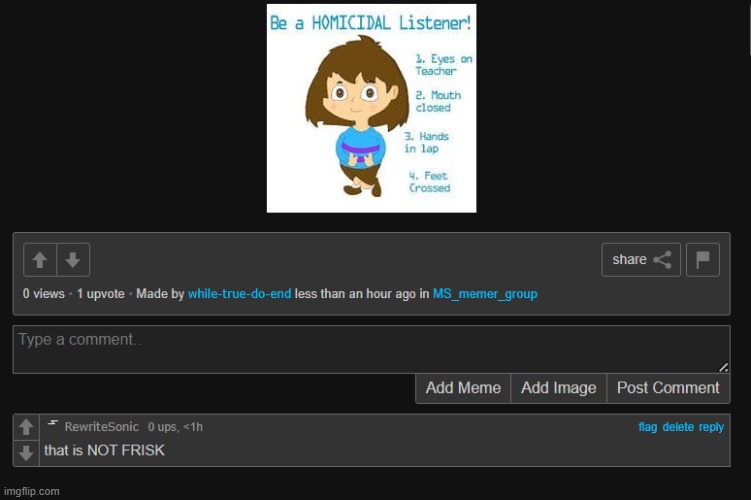
Task: Delete the comment using delete link
Action: pos(678,427)
